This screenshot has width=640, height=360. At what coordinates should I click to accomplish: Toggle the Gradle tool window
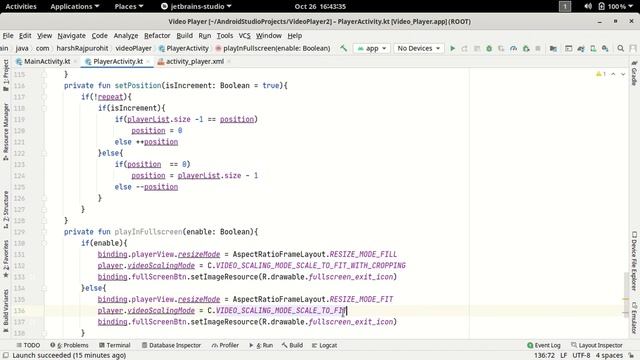(x=634, y=73)
